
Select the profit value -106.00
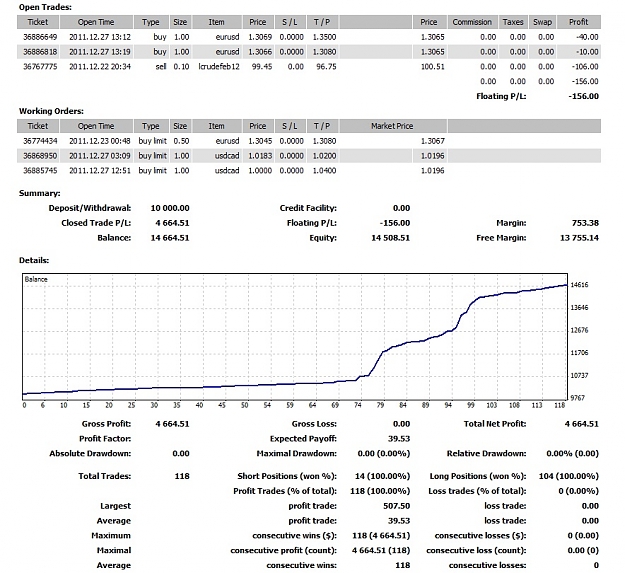coord(585,67)
